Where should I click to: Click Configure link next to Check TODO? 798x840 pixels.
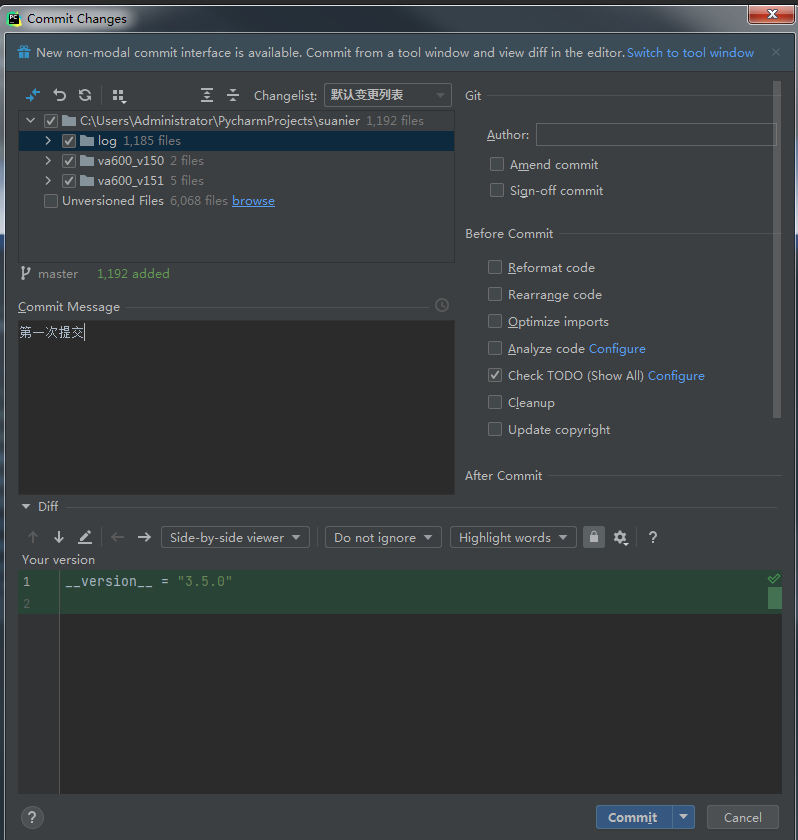pos(676,376)
